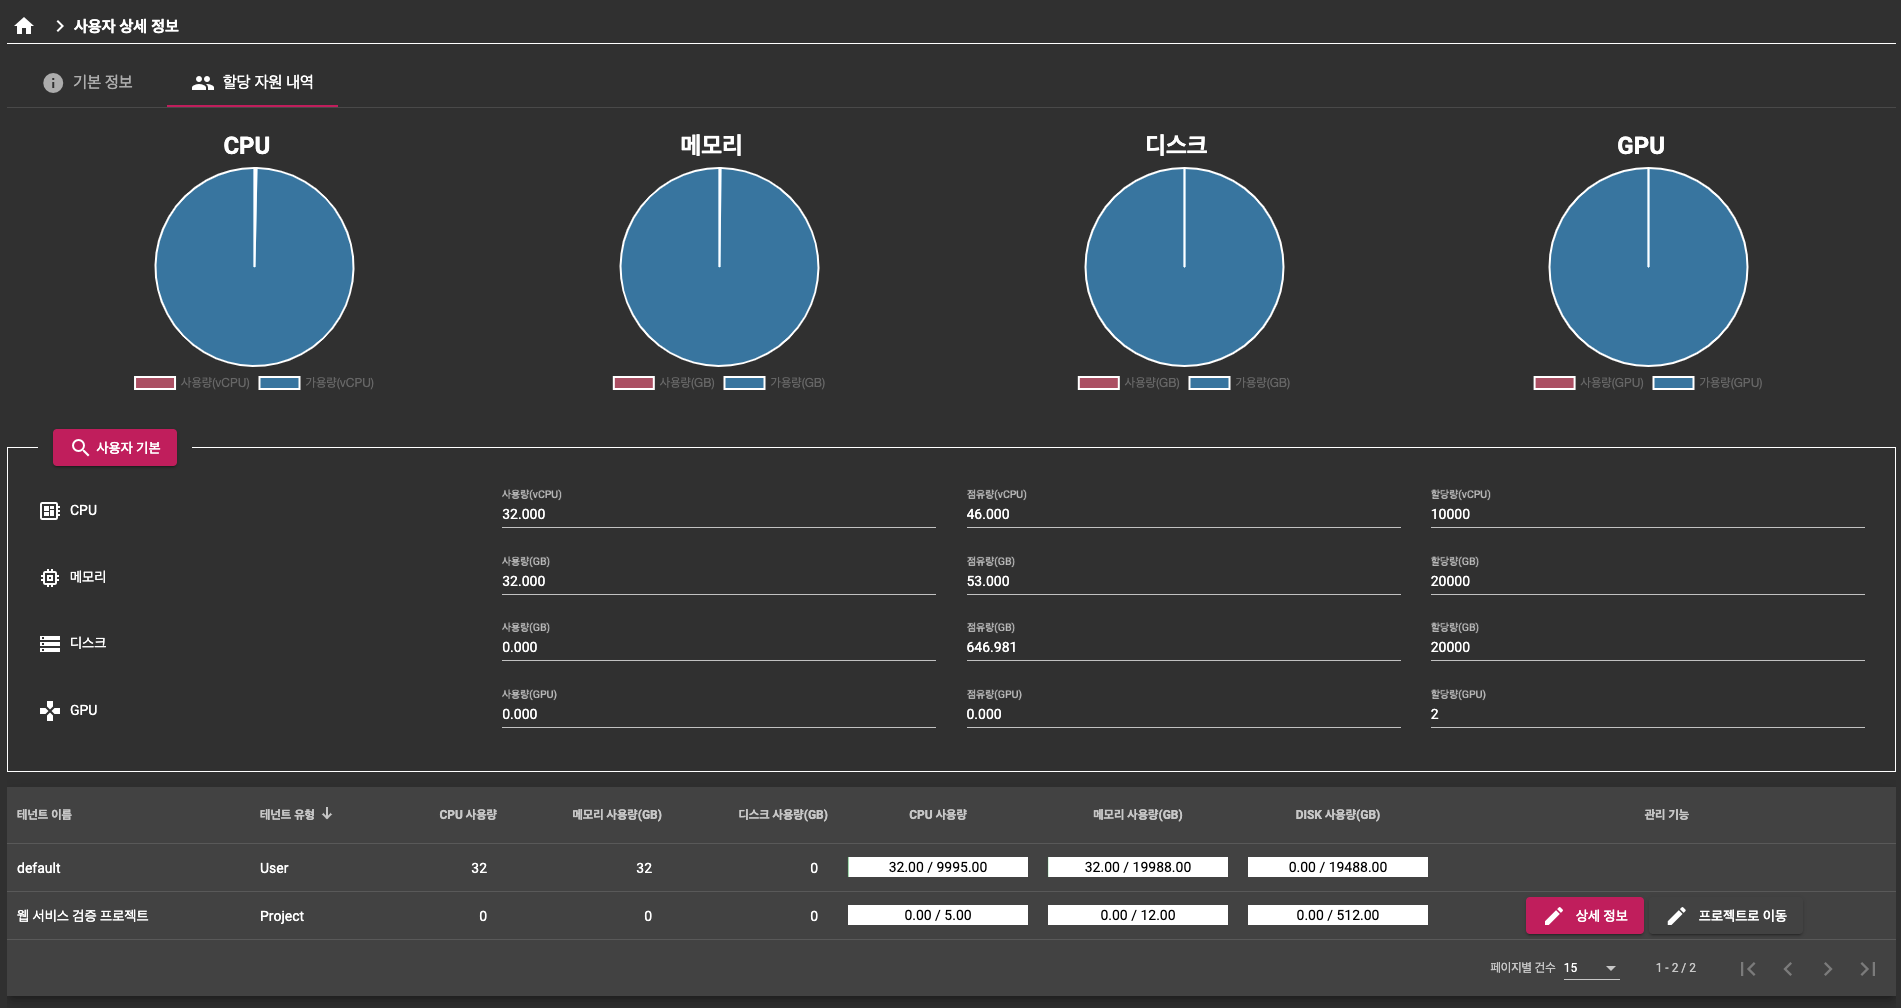Go to next page of tenant table
1901x1008 pixels.
click(1827, 968)
